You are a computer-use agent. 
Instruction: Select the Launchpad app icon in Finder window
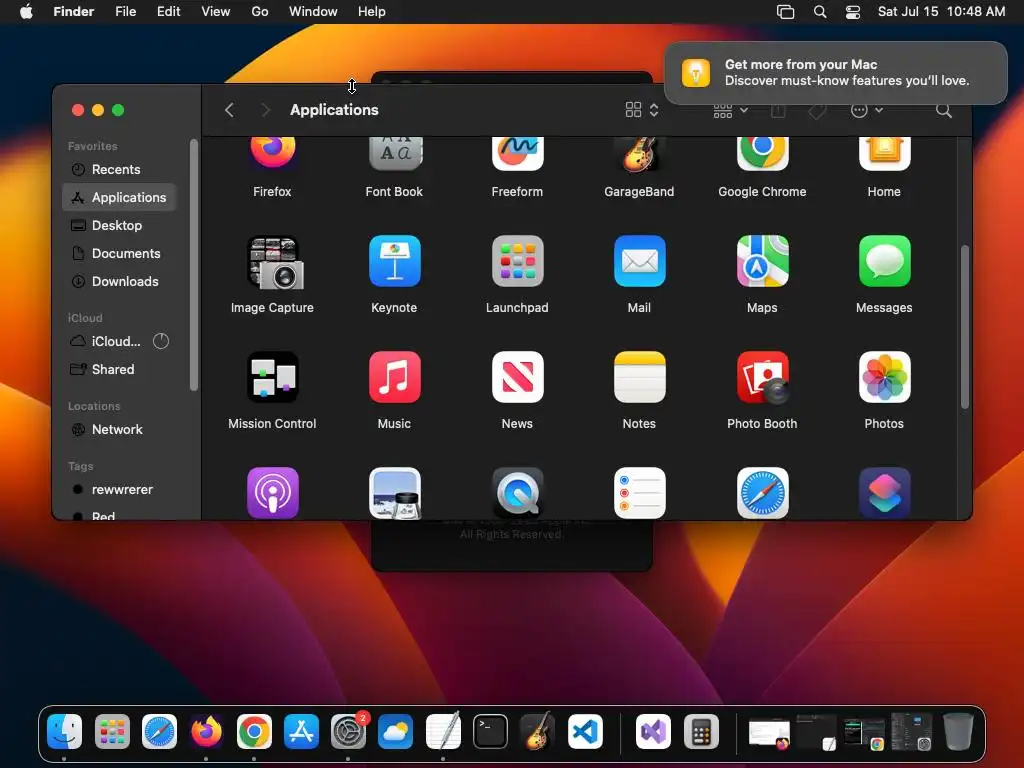tap(517, 261)
